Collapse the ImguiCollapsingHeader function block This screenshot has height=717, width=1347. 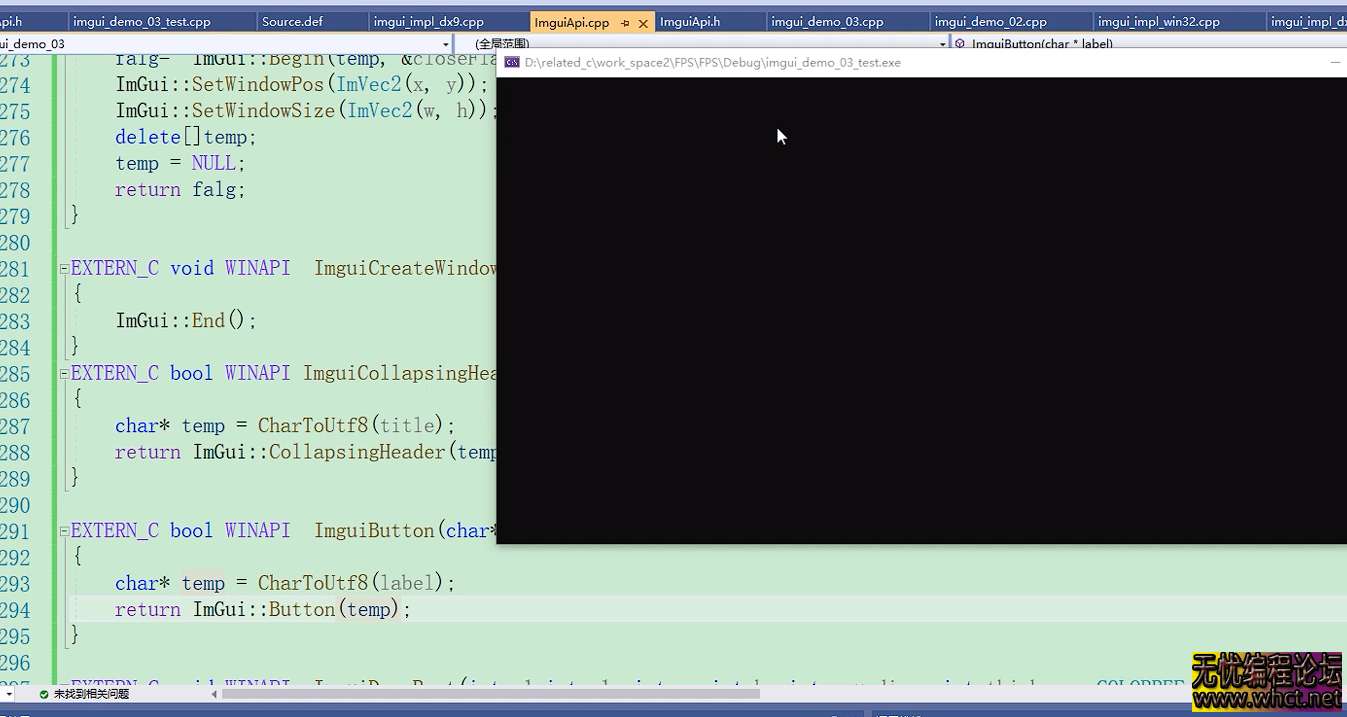pyautogui.click(x=63, y=373)
